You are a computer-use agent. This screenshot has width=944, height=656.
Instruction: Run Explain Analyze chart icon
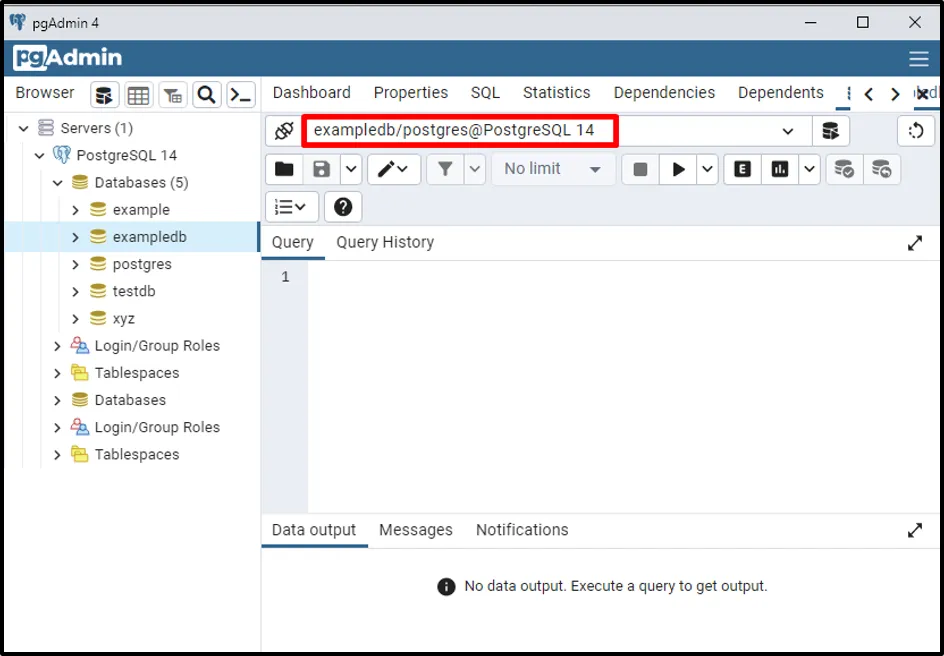coord(779,170)
